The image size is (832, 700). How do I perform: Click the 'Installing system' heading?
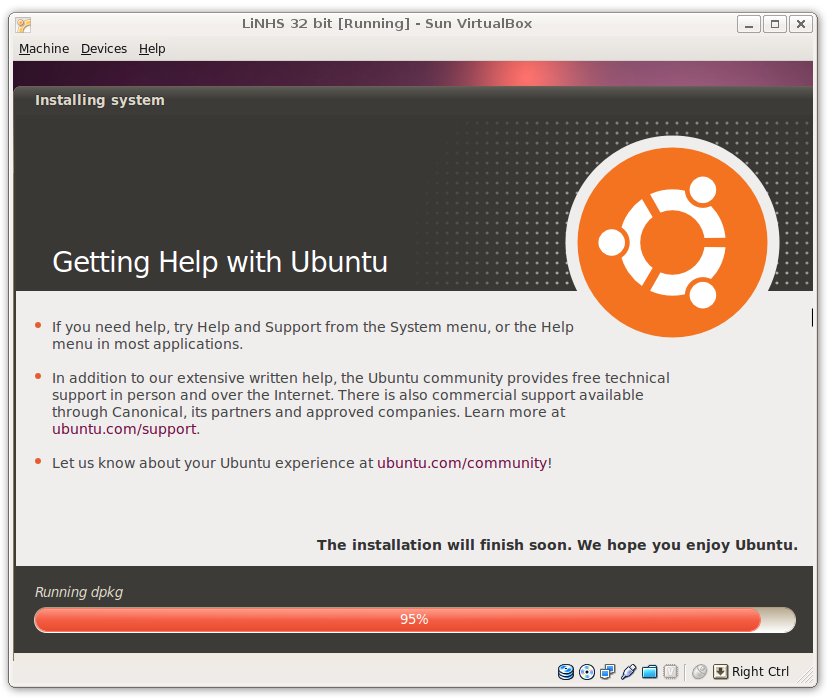[x=100, y=100]
